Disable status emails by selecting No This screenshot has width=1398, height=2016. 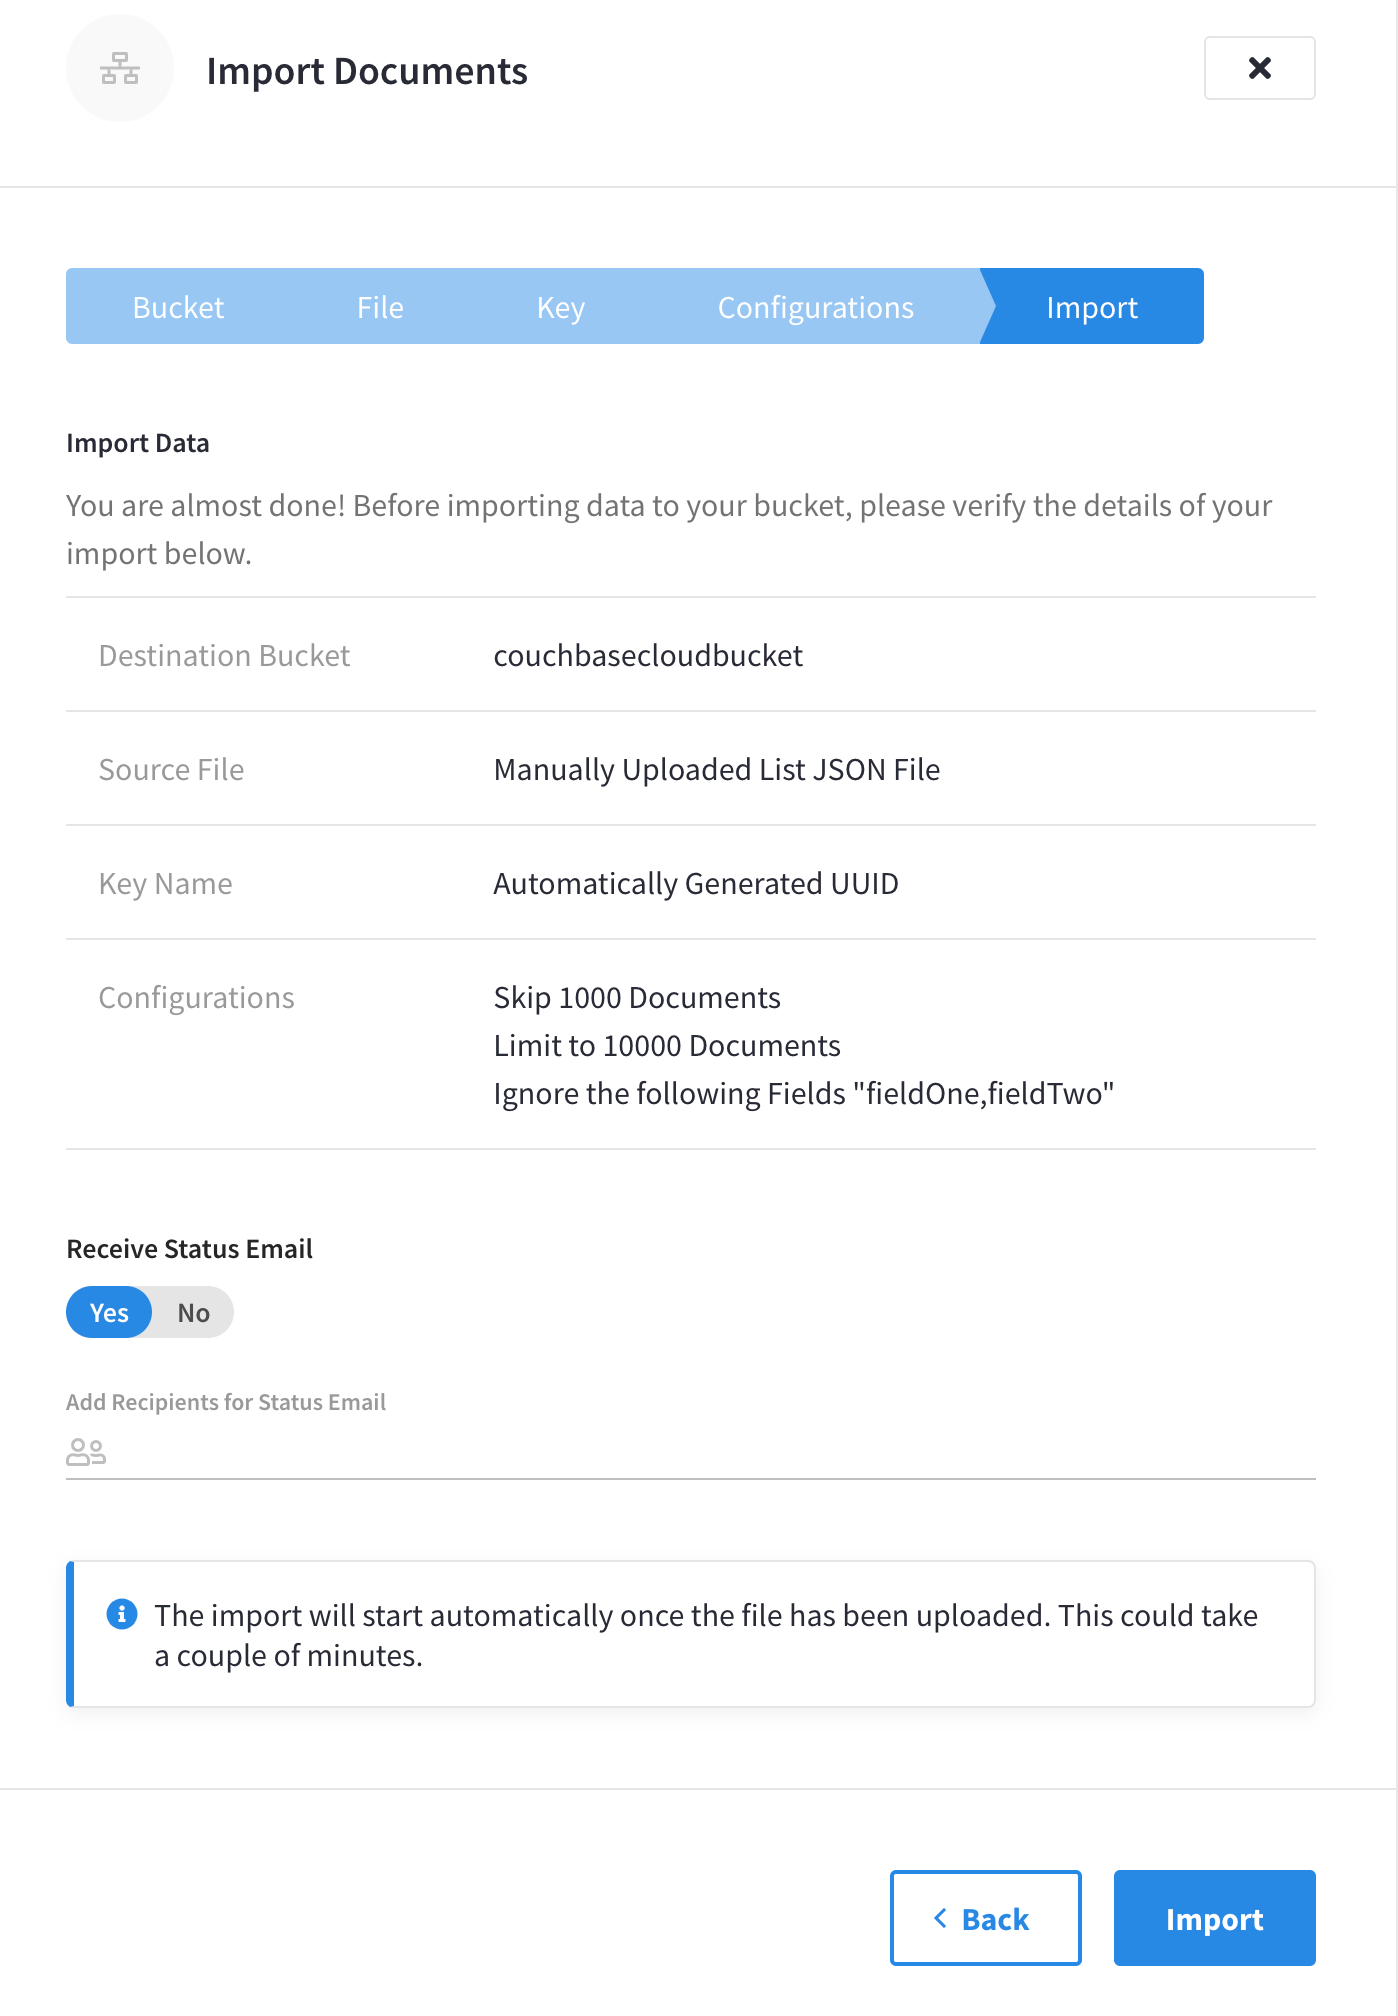click(193, 1311)
